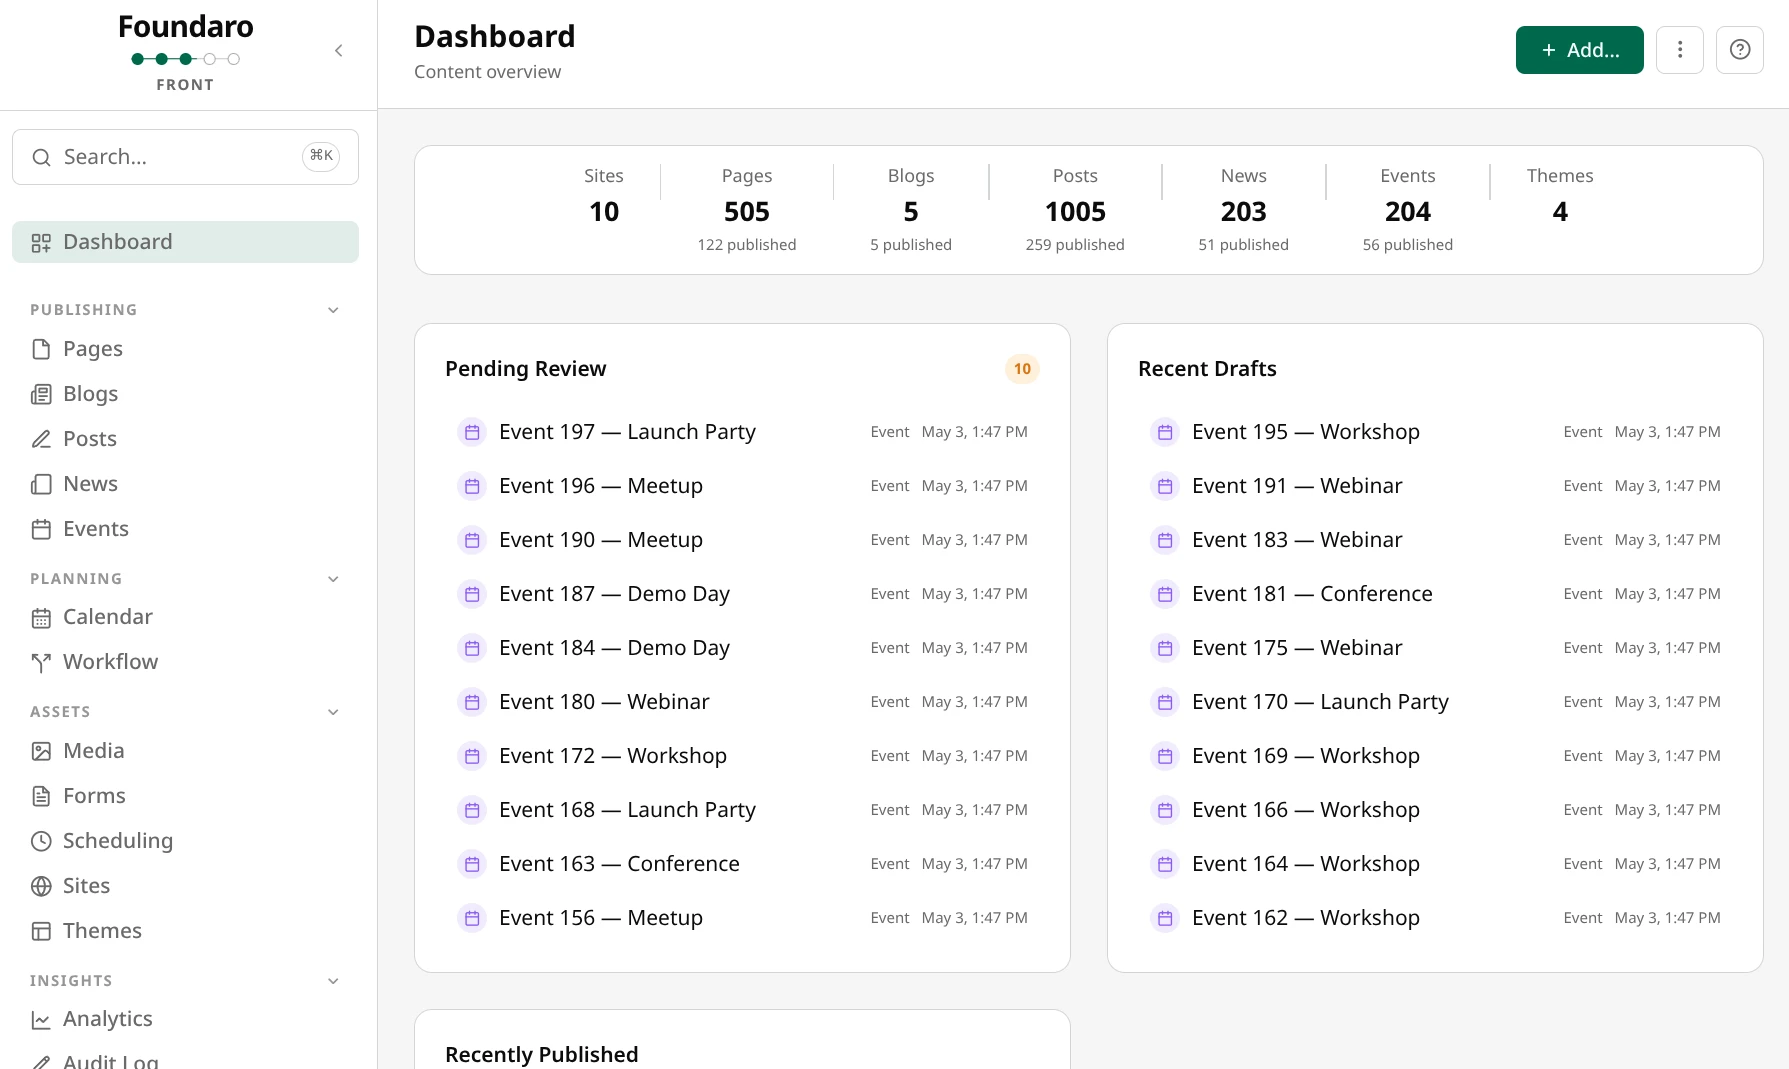Click the Pending Review count badge 10
This screenshot has height=1069, width=1789.
(1022, 369)
